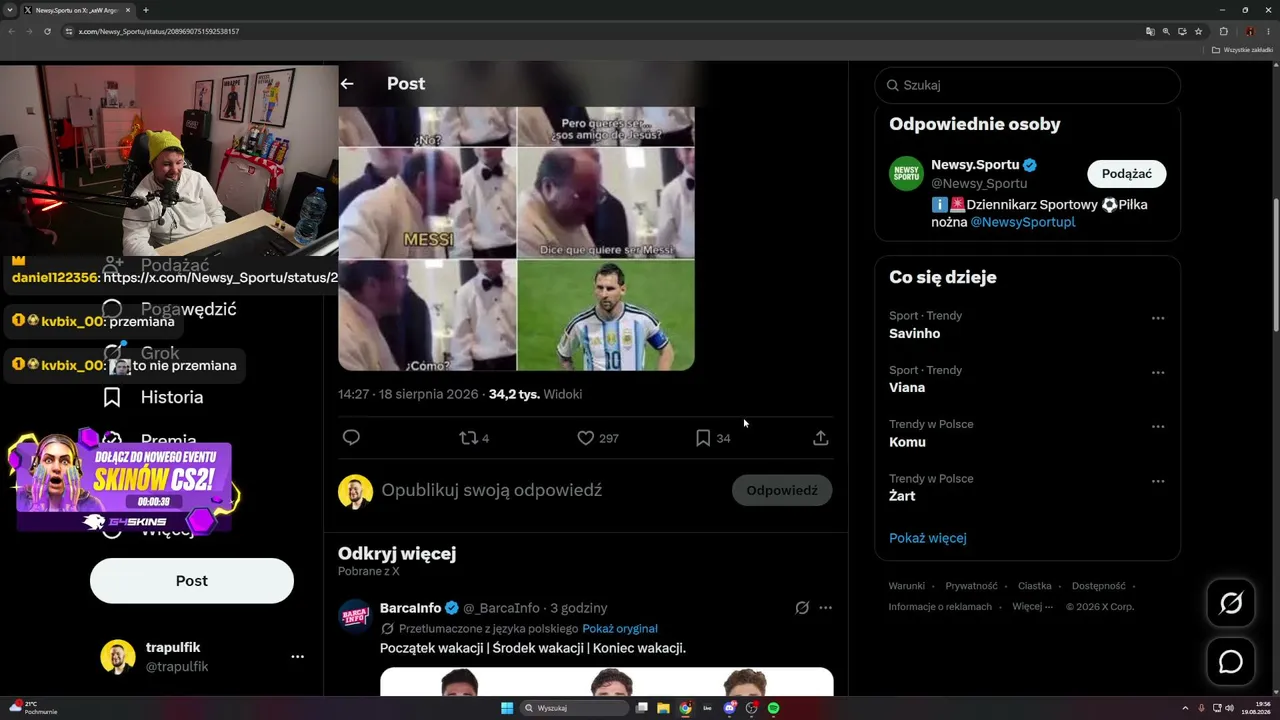Open Newsy.Sportu profile avatar
The image size is (1280, 720).
click(906, 173)
